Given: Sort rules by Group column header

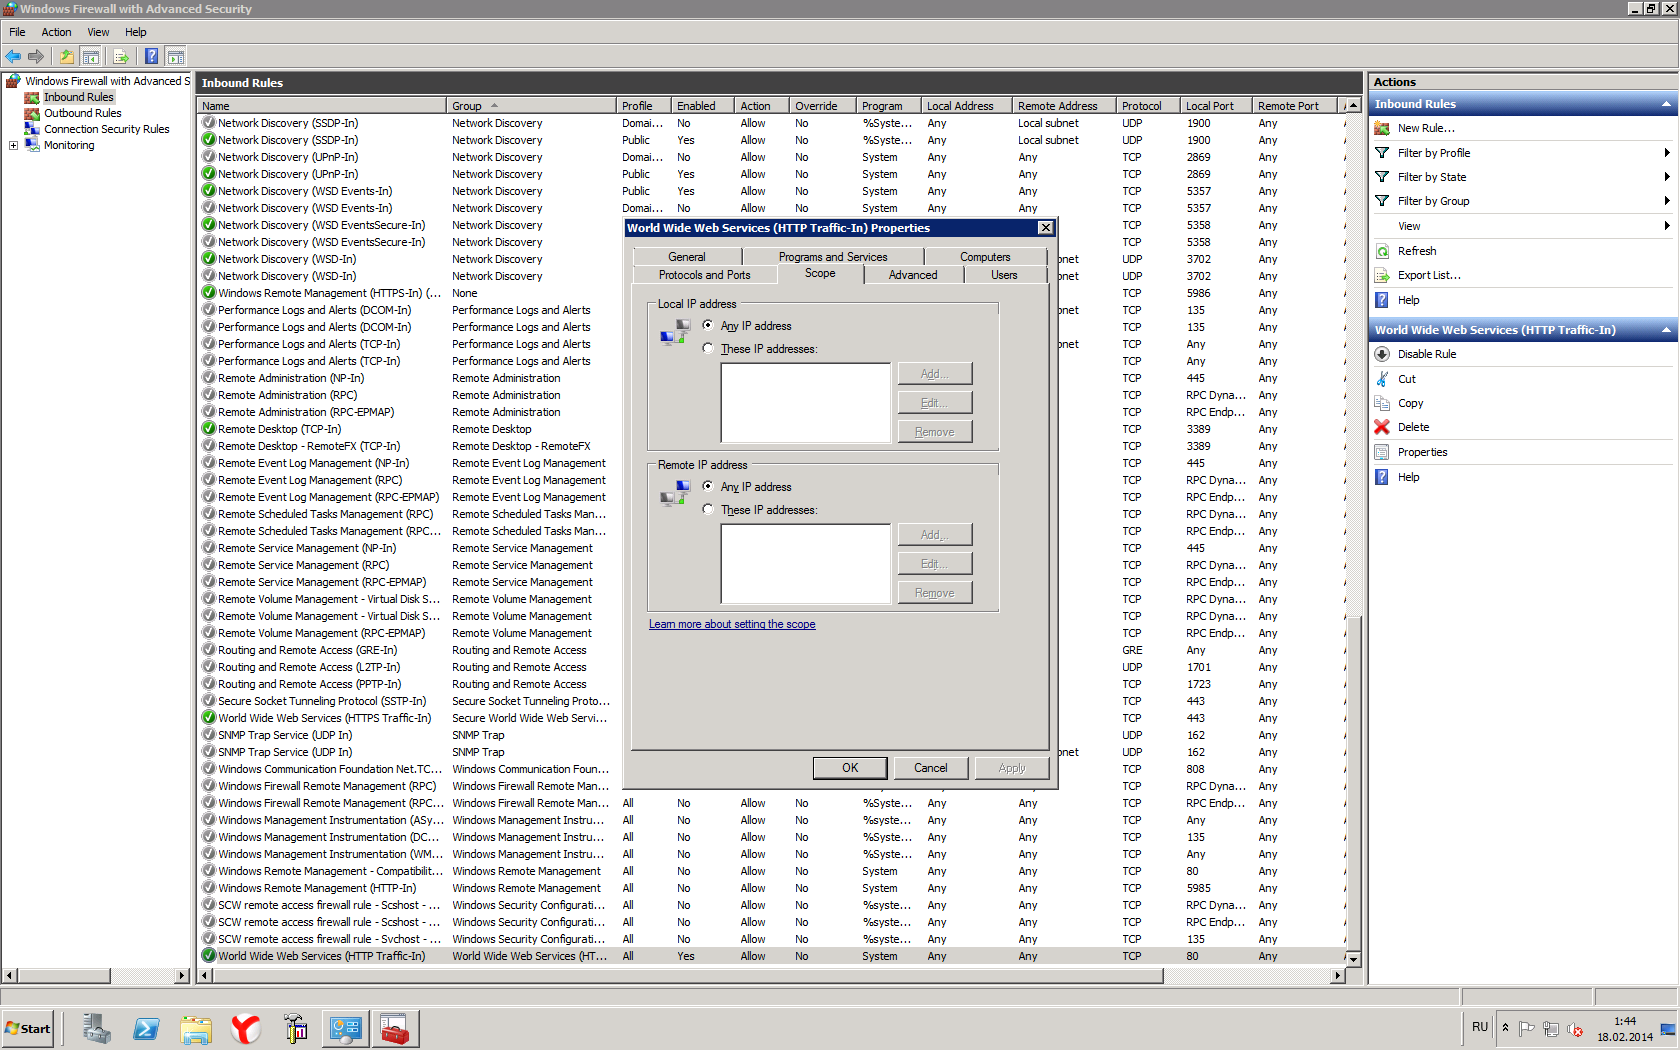Looking at the screenshot, I should point(531,106).
